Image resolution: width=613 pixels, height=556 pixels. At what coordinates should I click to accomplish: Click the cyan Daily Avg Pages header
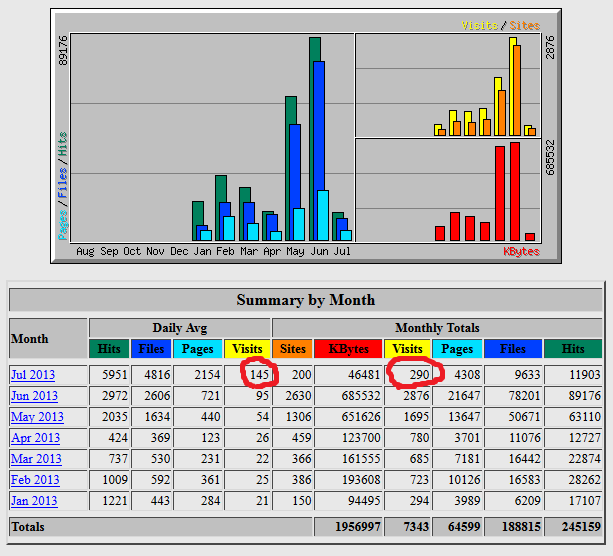[x=197, y=349]
